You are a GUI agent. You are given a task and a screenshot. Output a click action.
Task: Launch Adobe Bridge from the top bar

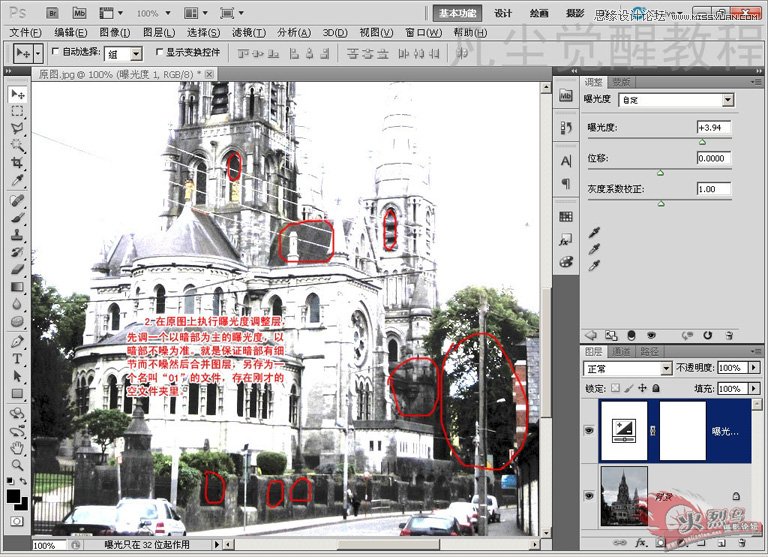coord(52,13)
